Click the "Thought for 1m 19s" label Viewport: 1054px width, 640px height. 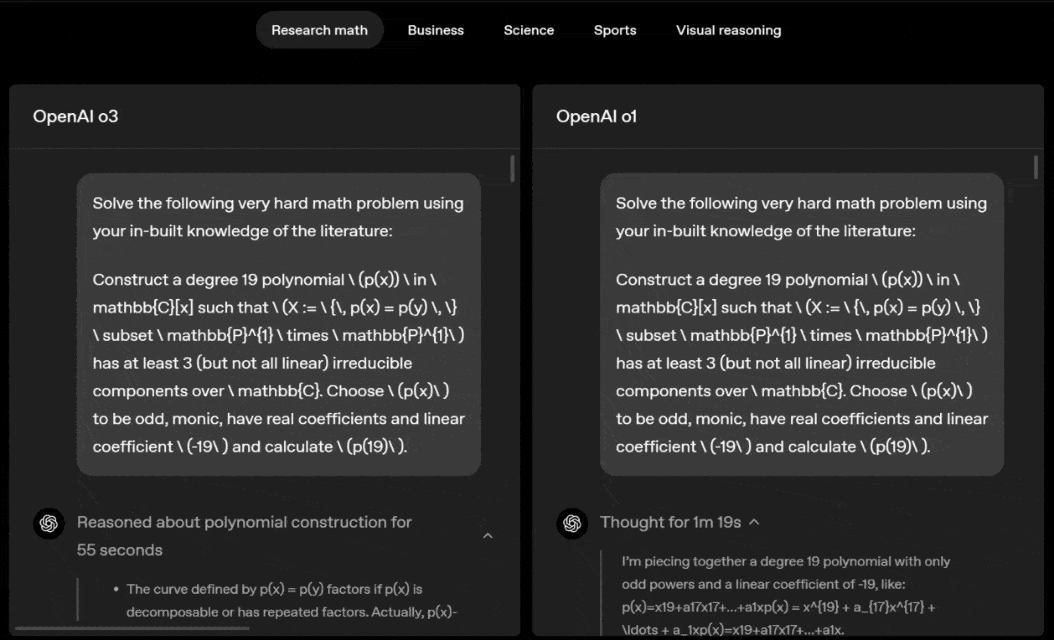pos(670,522)
